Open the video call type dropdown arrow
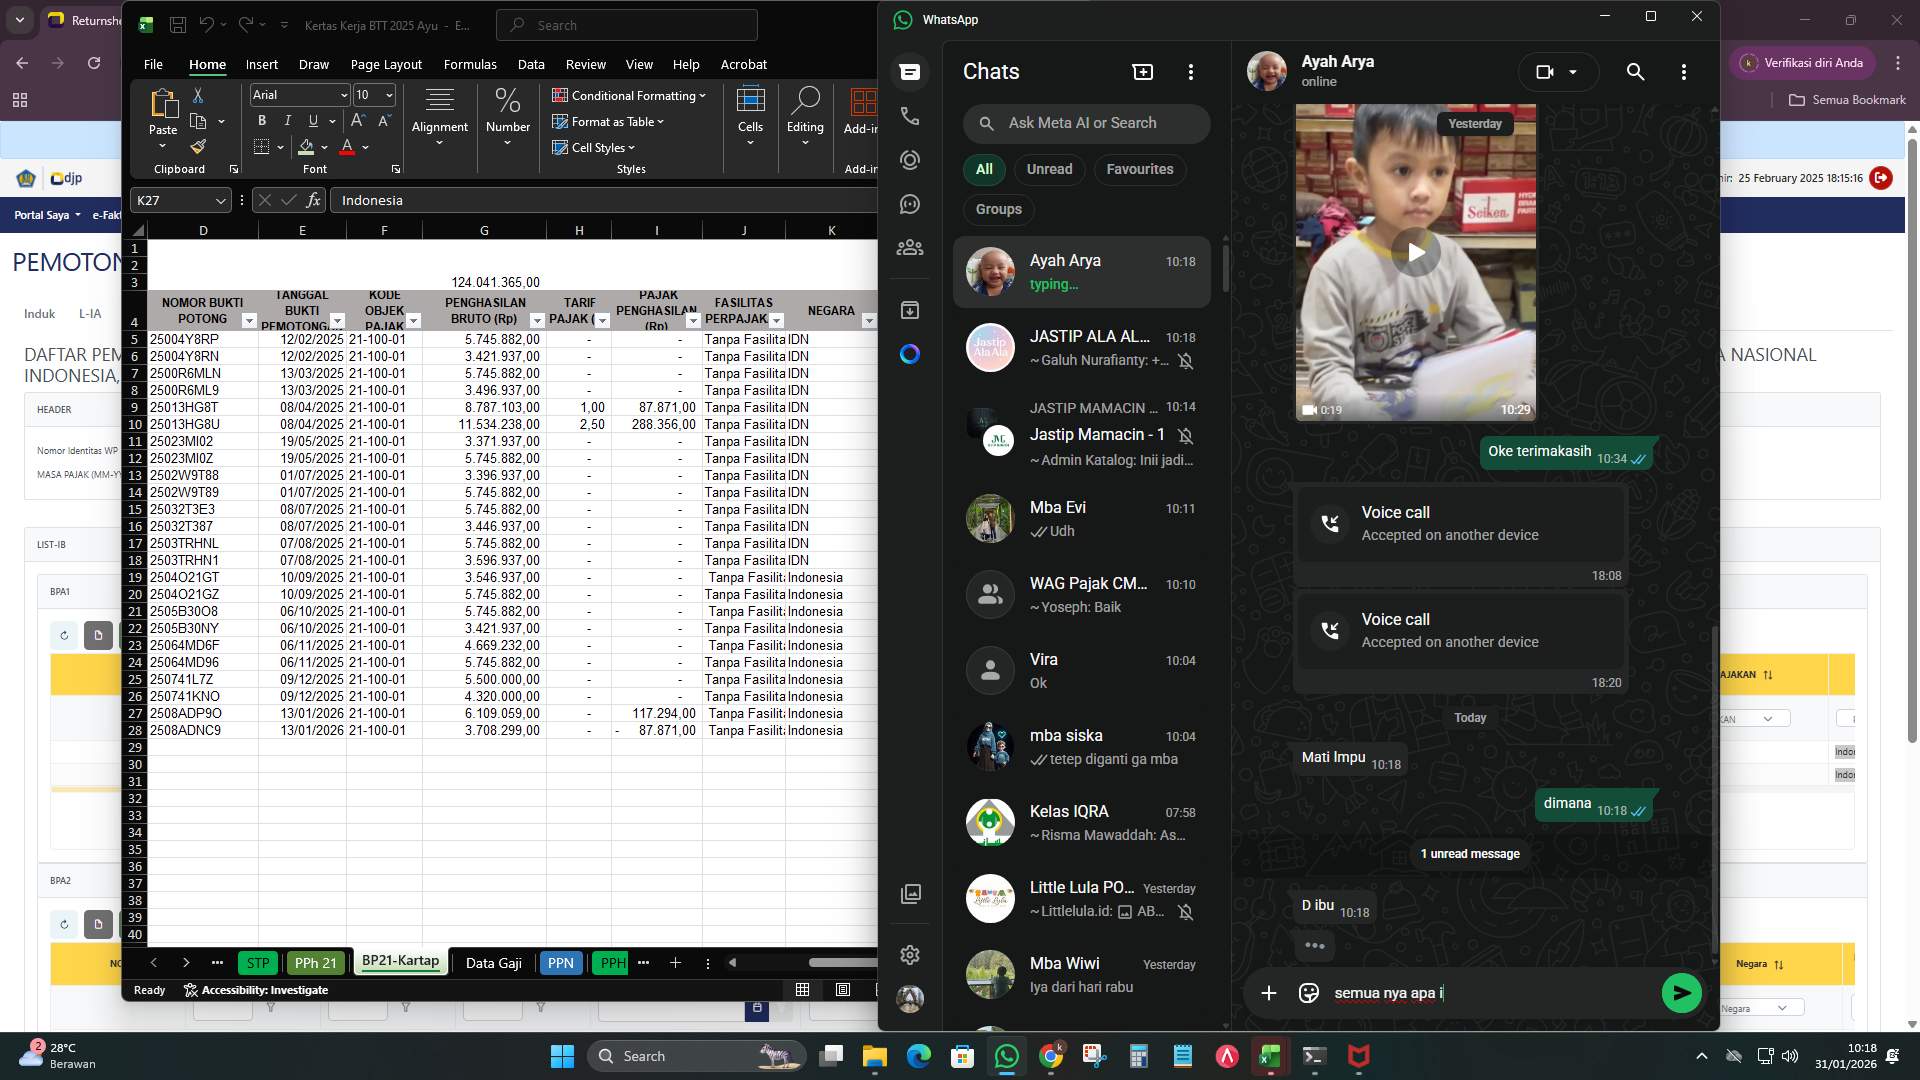 pyautogui.click(x=1572, y=72)
